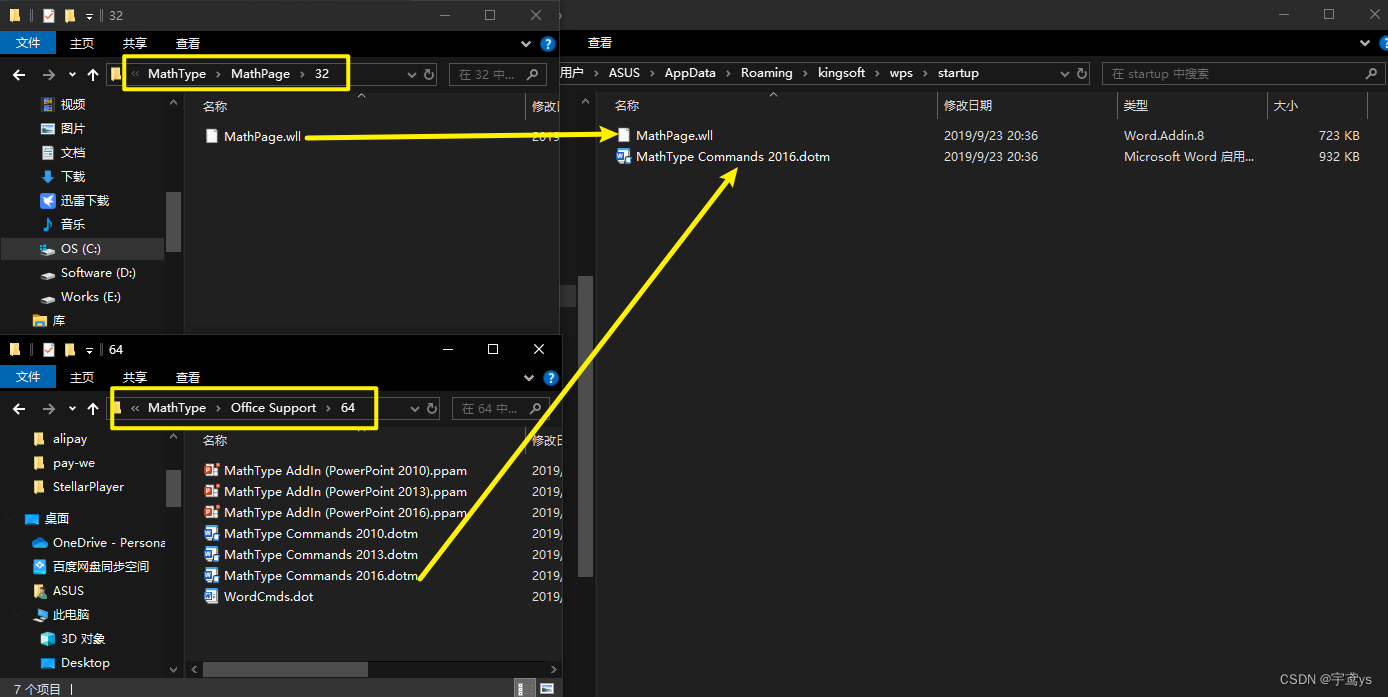Select MathType Commands 2016.dotm in startup window
1388x697 pixels.
tap(733, 157)
